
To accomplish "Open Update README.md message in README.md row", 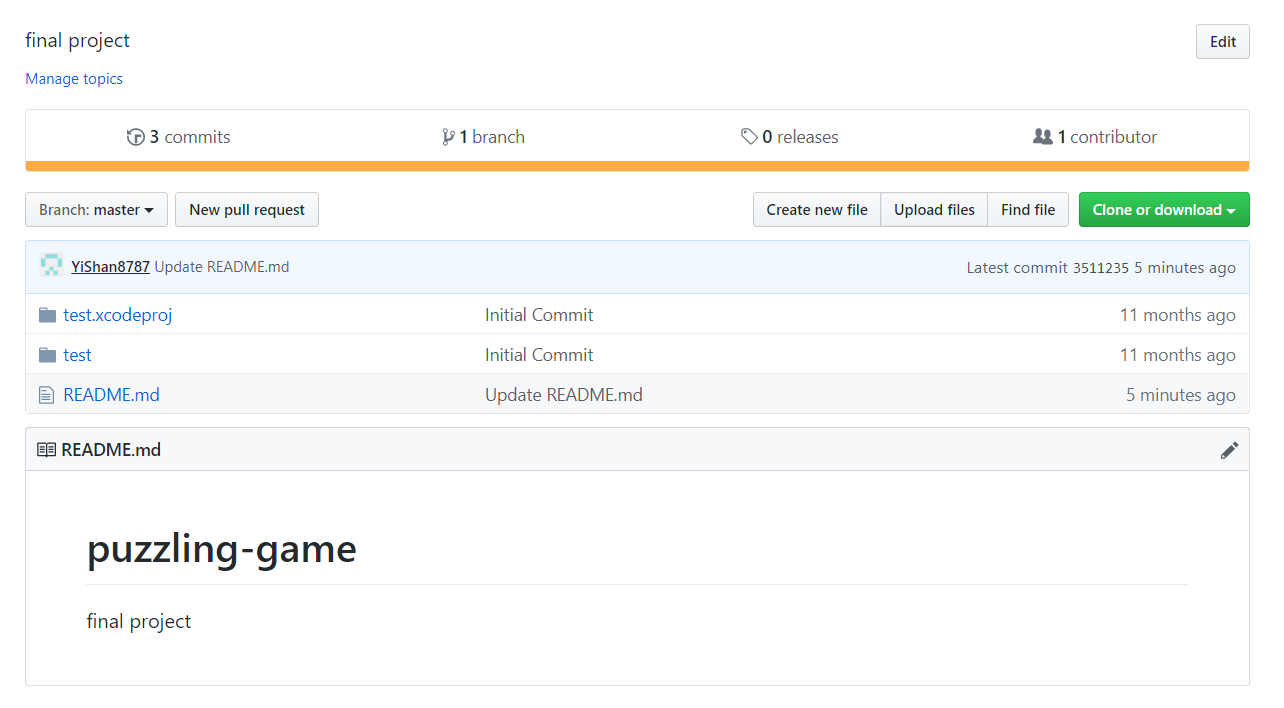I will pyautogui.click(x=564, y=395).
